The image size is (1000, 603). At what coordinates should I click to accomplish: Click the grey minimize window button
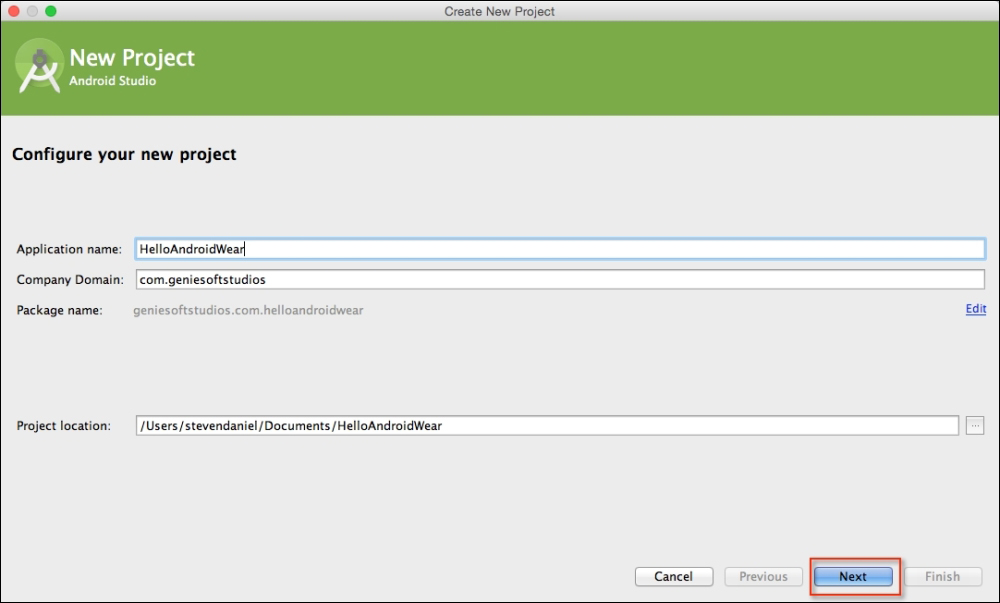(32, 11)
